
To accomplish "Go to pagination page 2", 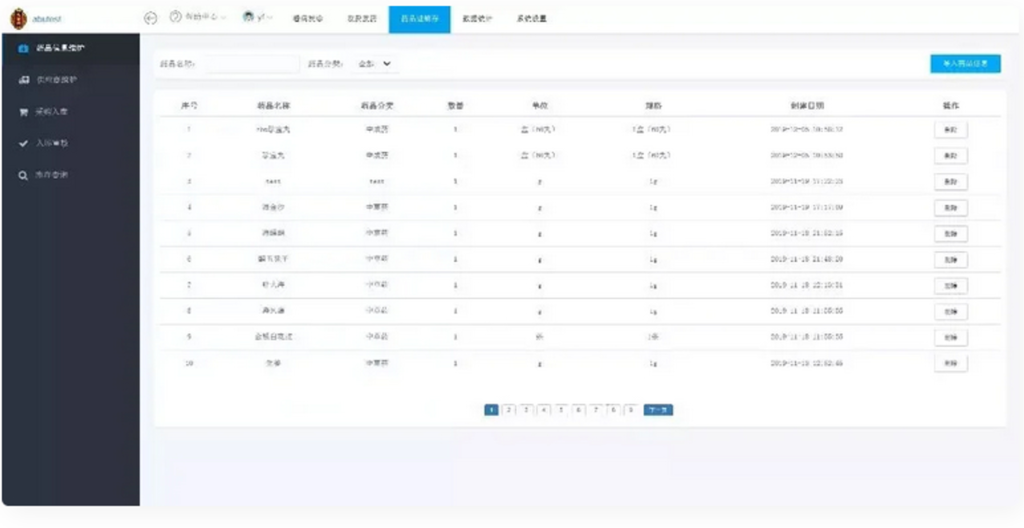I will click(x=509, y=410).
